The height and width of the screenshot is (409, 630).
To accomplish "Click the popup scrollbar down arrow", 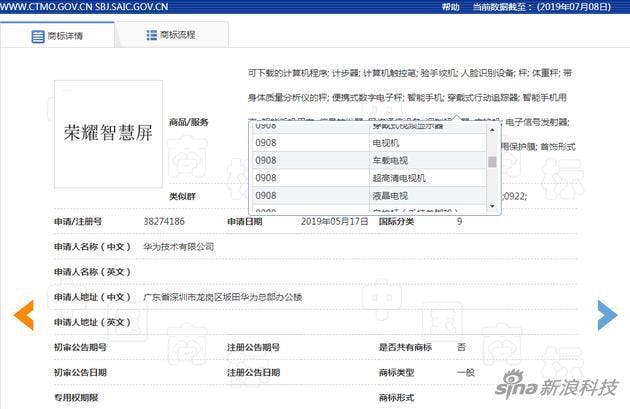I will point(492,206).
